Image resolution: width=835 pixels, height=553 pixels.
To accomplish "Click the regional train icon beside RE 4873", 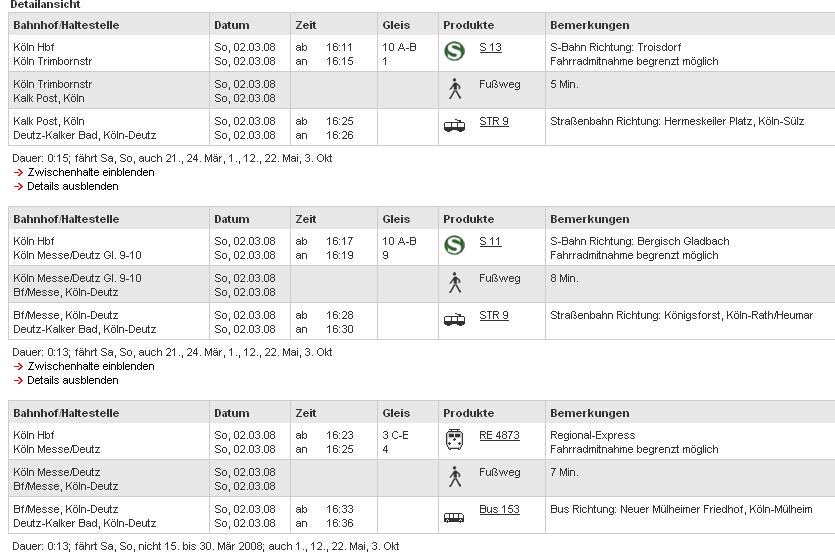I will [x=454, y=440].
